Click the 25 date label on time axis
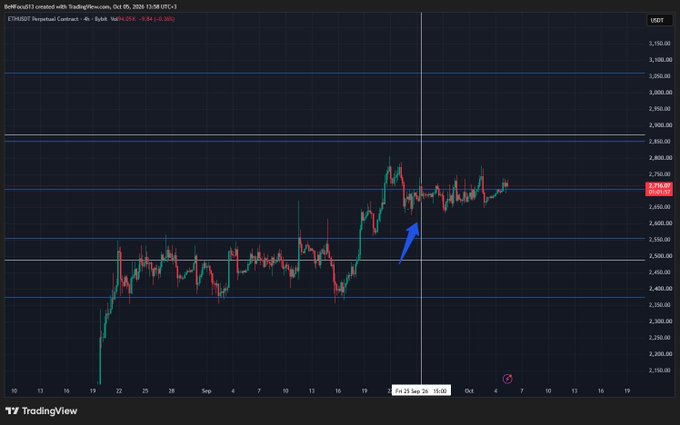 click(145, 391)
